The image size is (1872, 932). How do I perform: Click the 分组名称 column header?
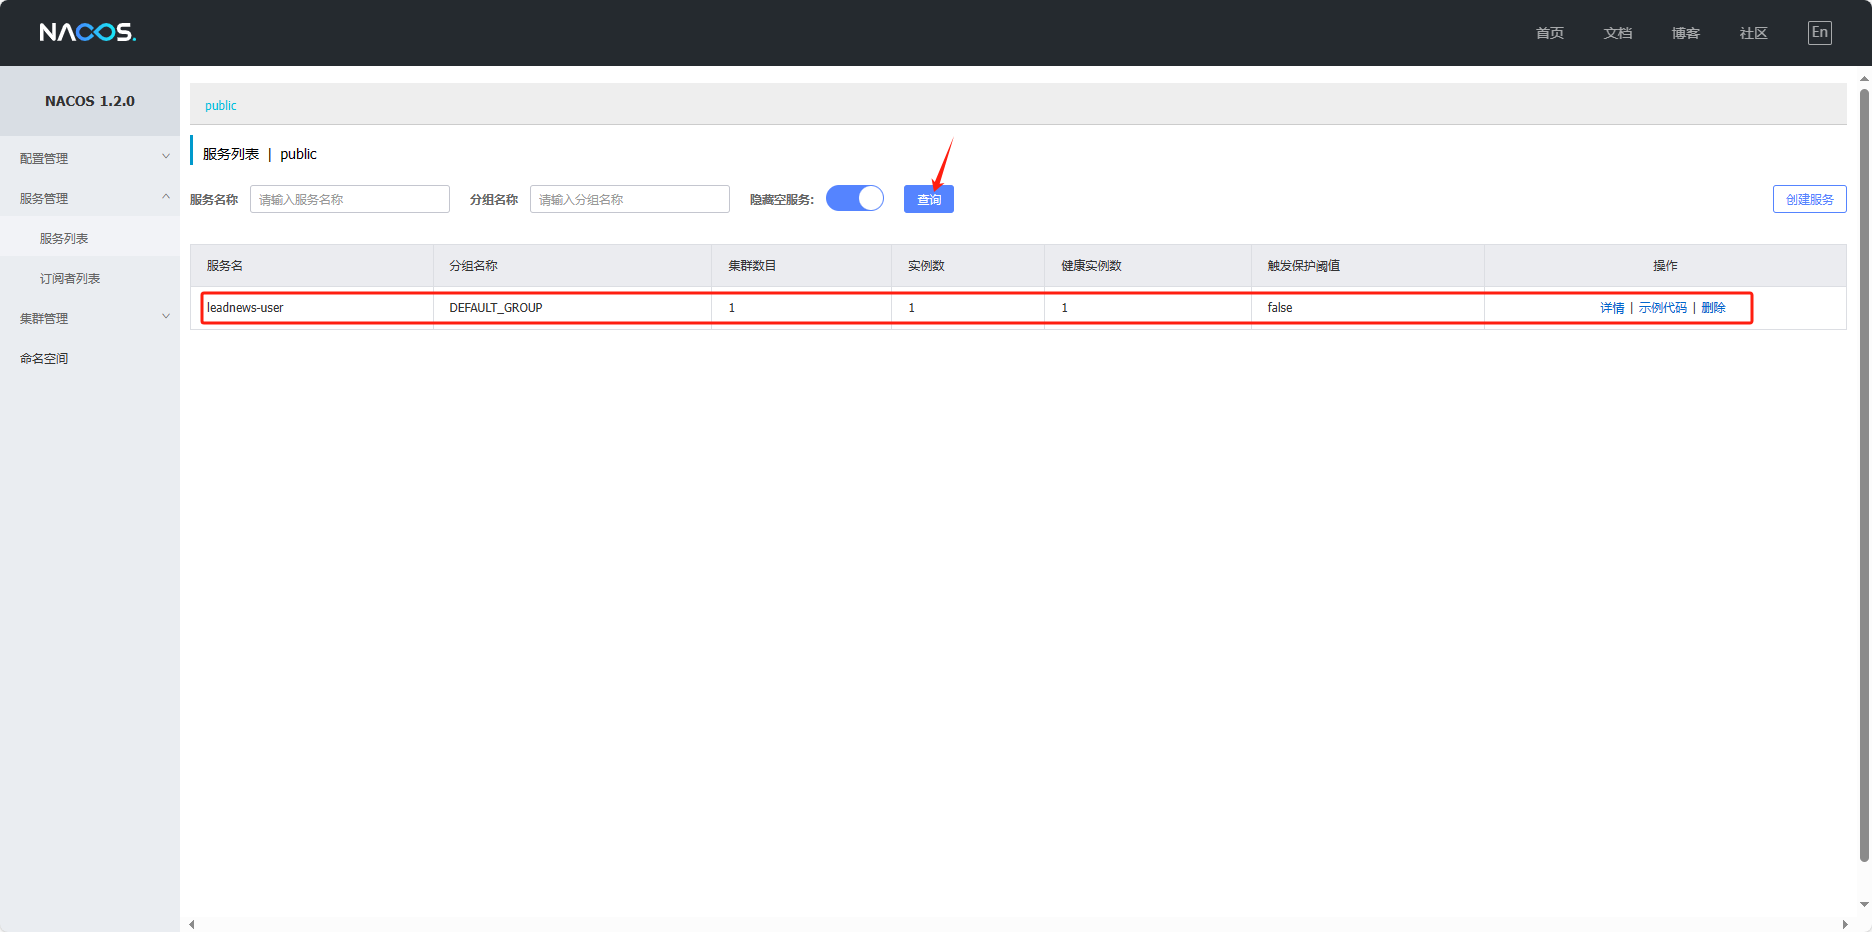(x=572, y=266)
